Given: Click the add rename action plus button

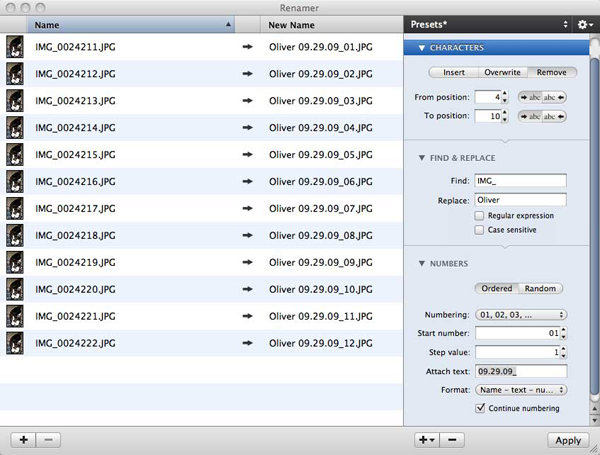Looking at the screenshot, I should (426, 440).
